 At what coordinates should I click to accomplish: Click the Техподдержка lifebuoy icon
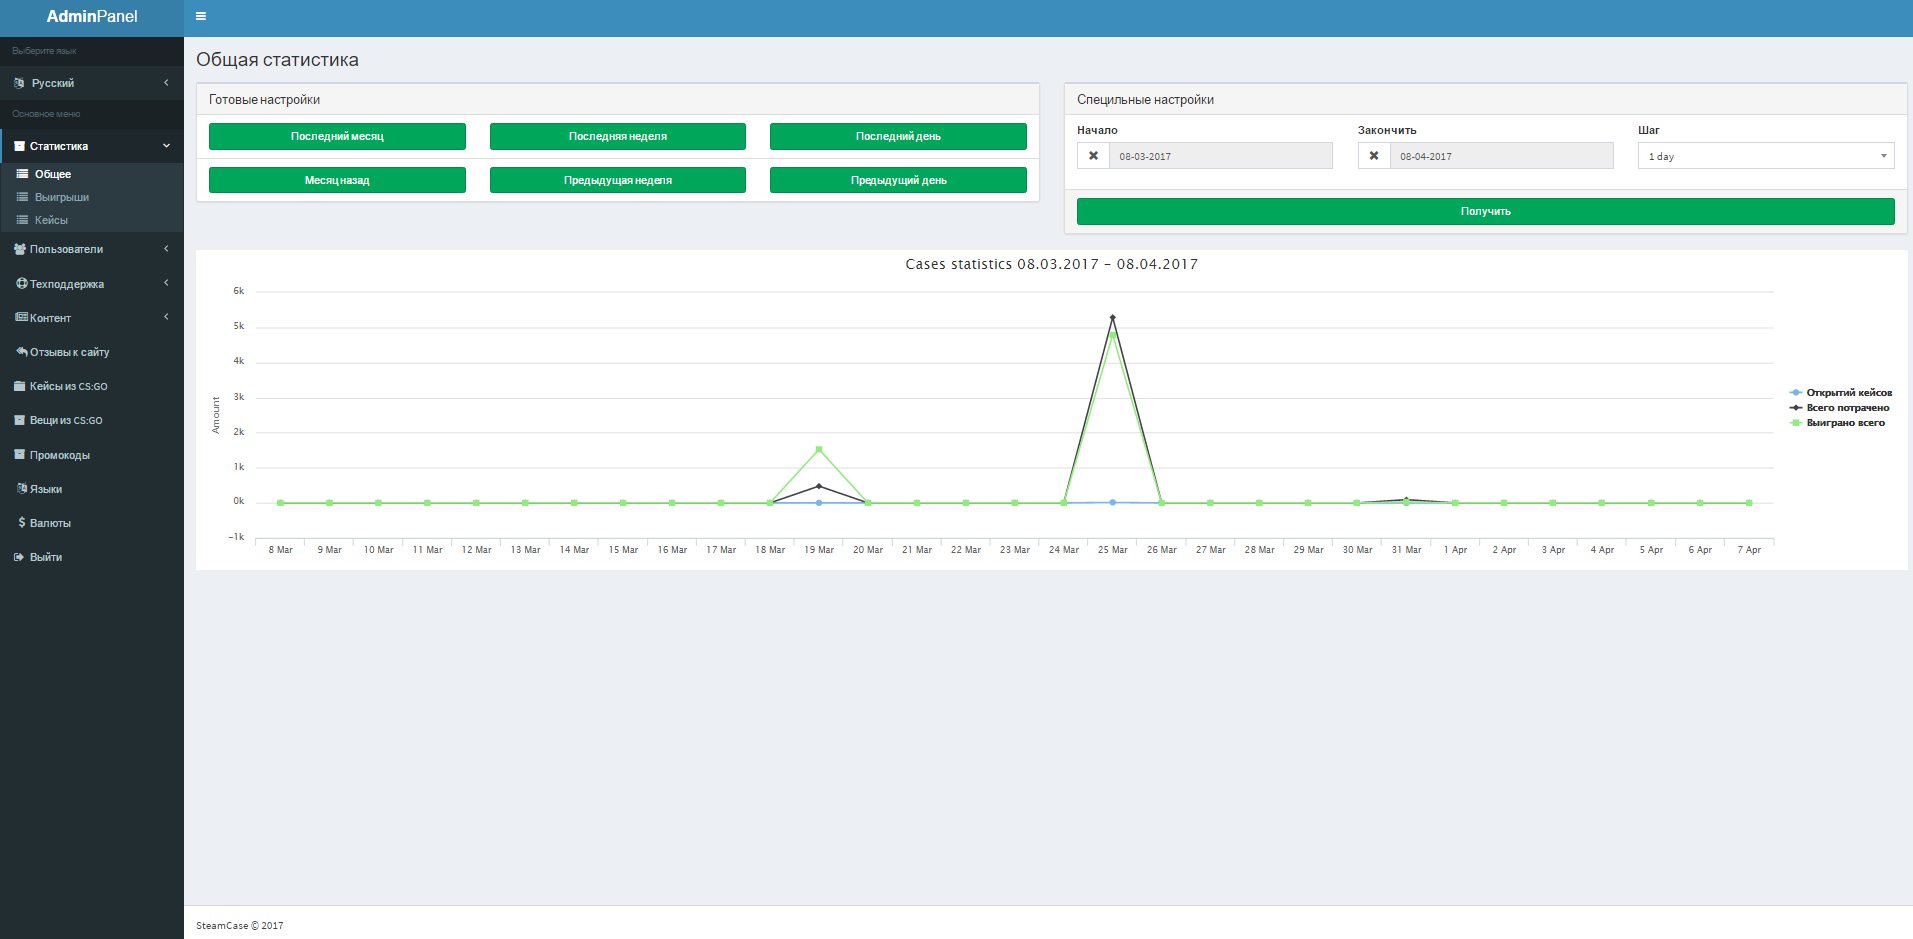pyautogui.click(x=21, y=284)
